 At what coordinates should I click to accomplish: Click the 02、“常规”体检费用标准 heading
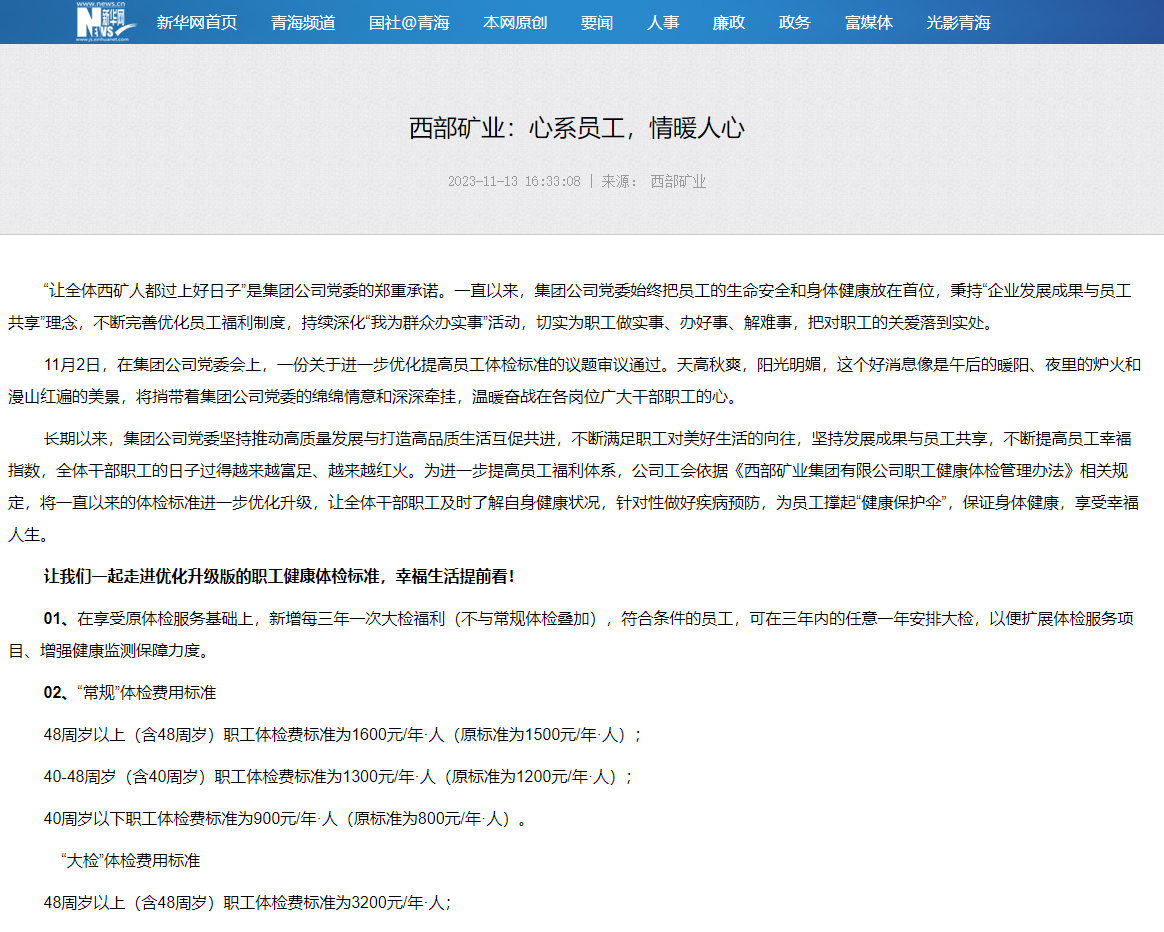130,692
